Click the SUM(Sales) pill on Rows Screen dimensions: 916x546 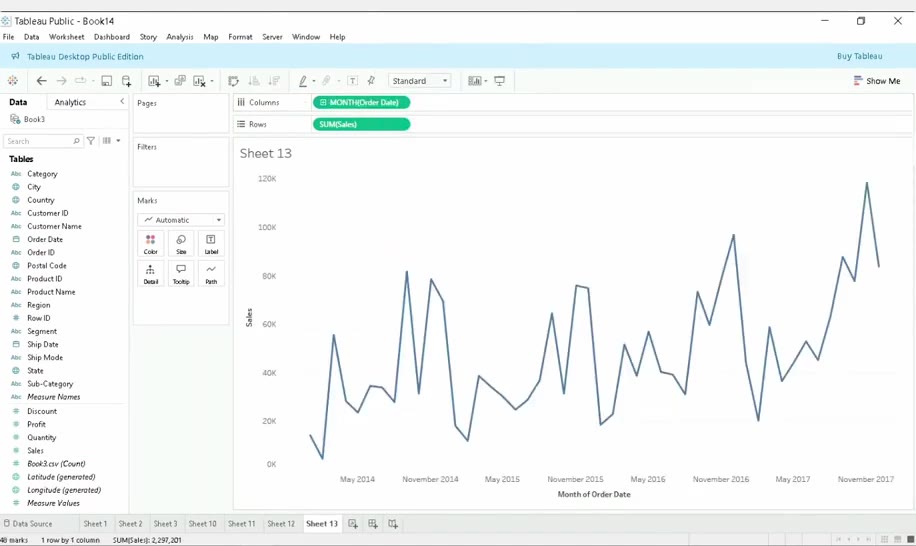(x=361, y=124)
